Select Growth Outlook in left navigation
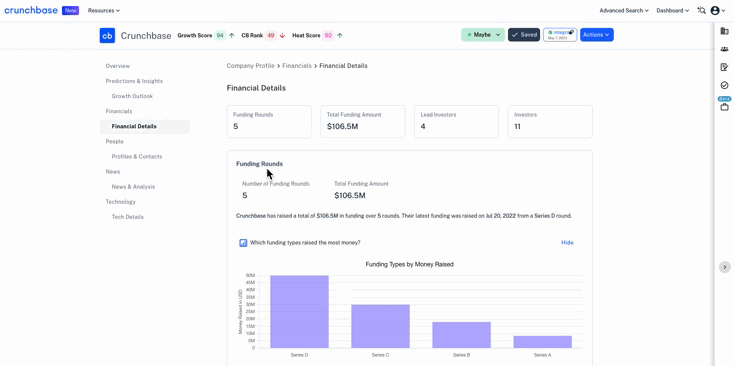 click(x=132, y=96)
